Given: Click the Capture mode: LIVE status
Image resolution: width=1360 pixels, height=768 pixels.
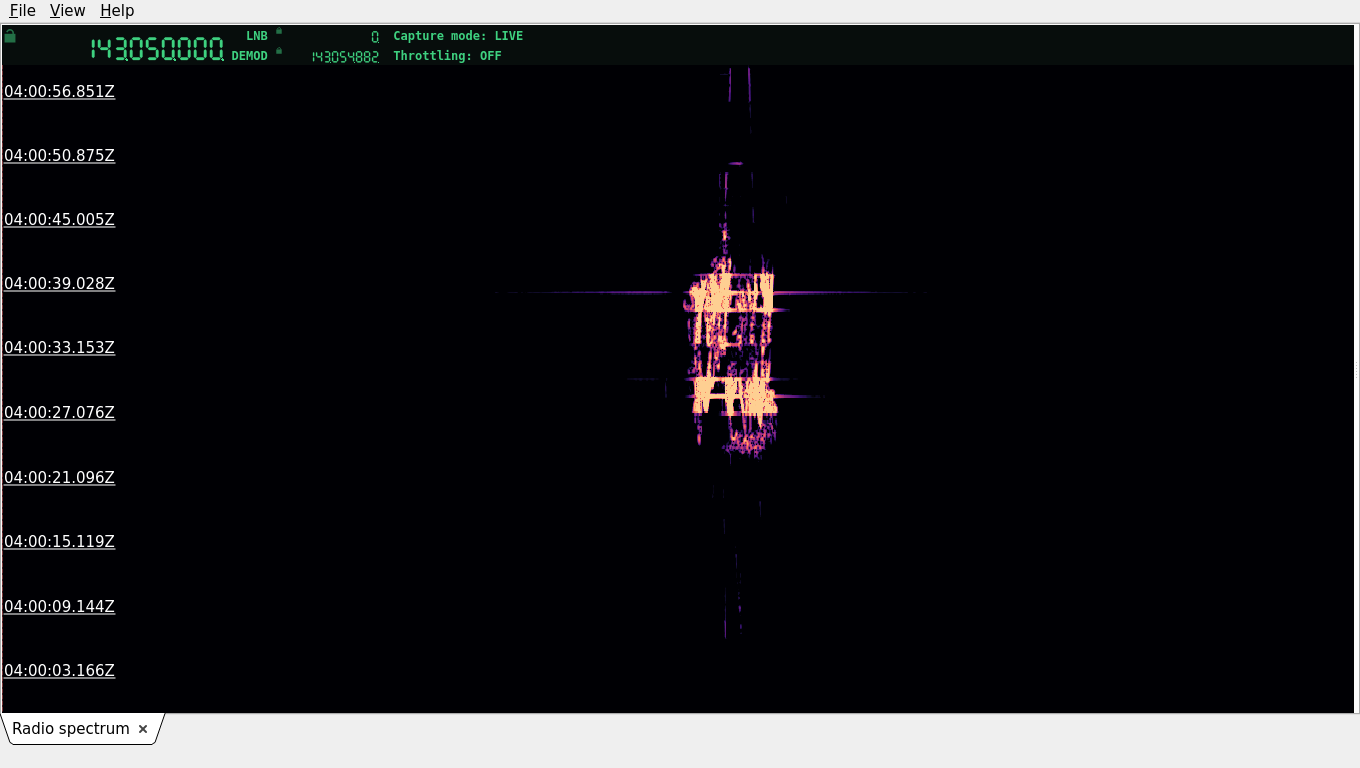Looking at the screenshot, I should point(458,36).
